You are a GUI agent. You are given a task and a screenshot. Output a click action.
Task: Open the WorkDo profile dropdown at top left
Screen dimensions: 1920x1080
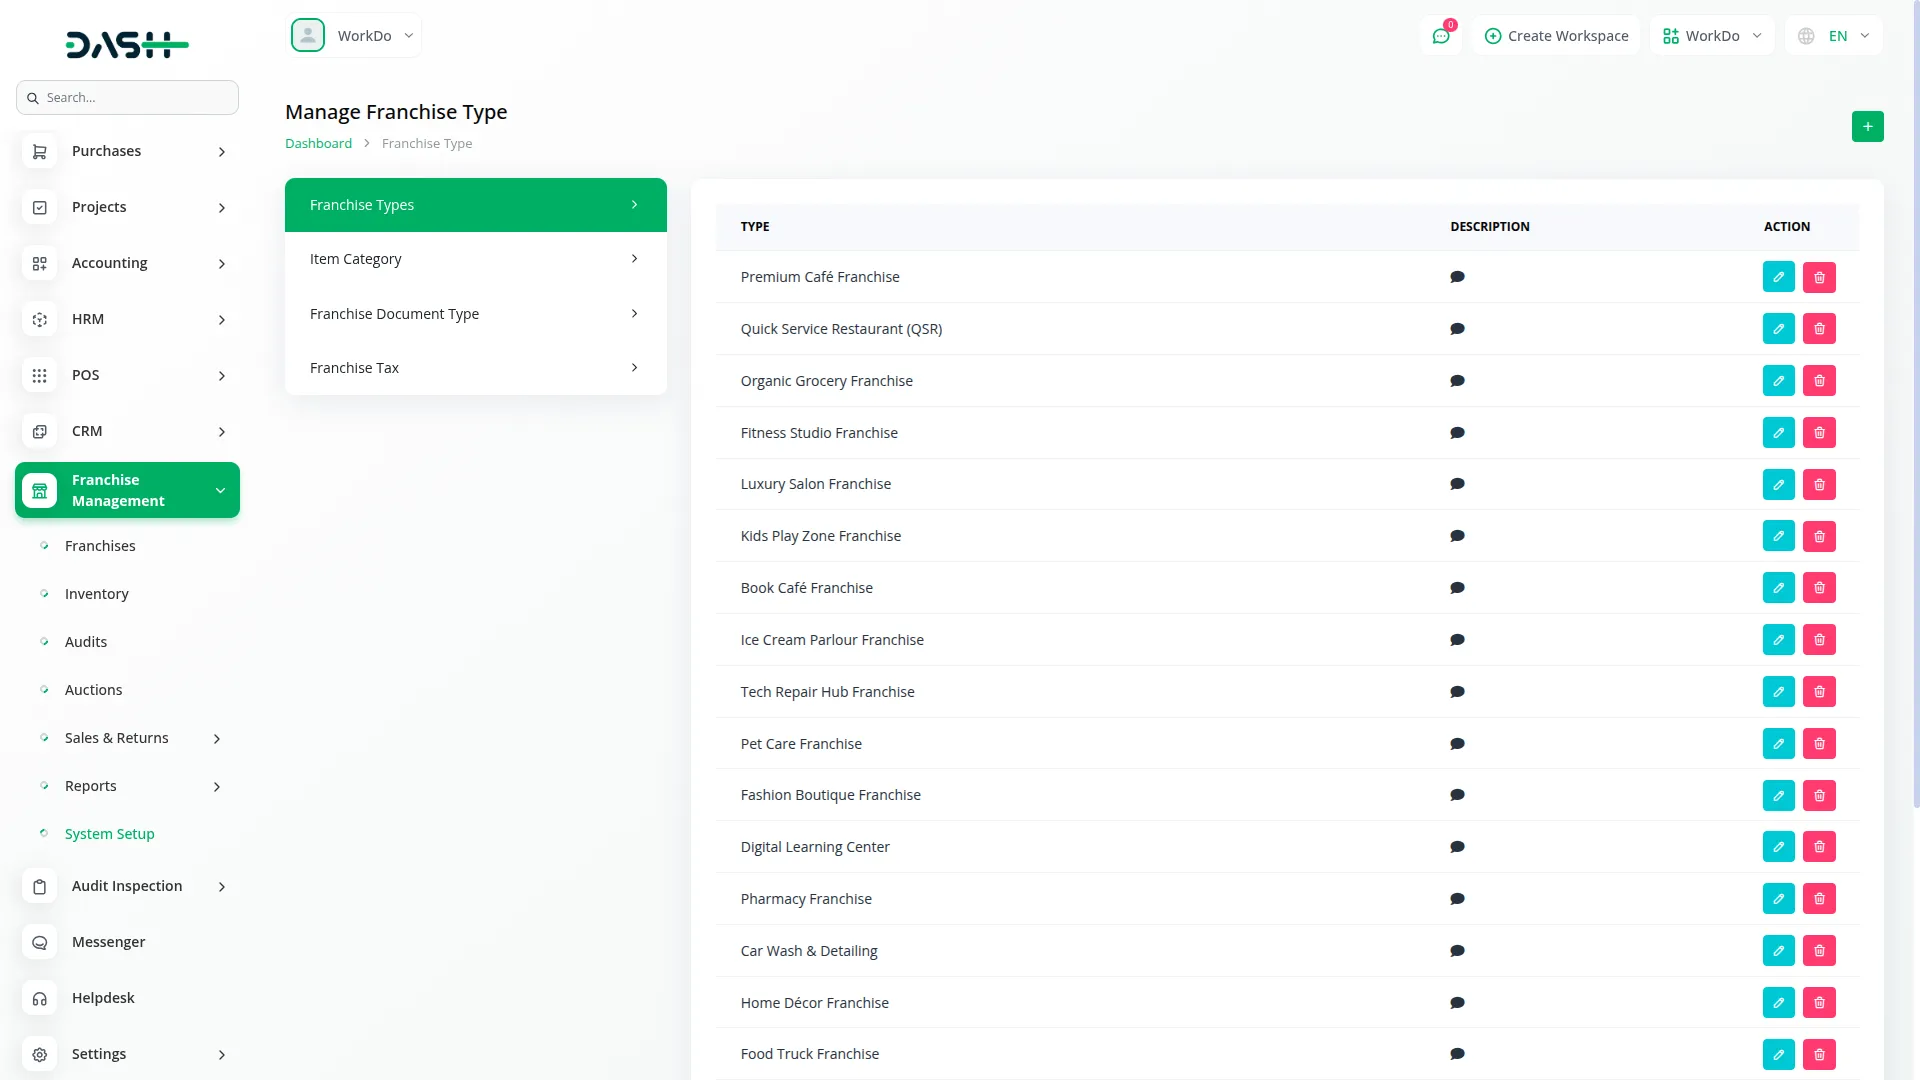point(354,36)
